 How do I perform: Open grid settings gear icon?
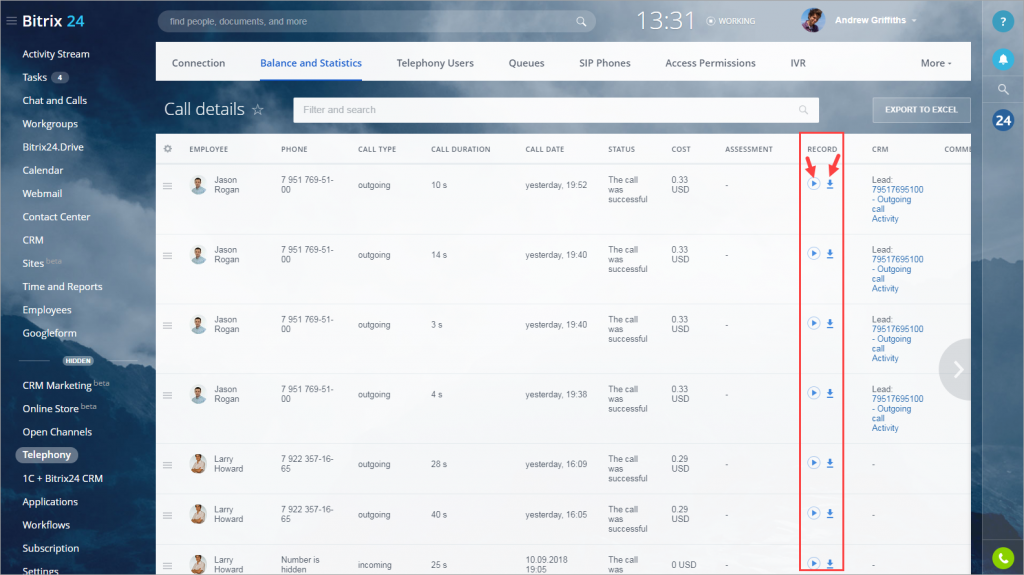pyautogui.click(x=168, y=149)
